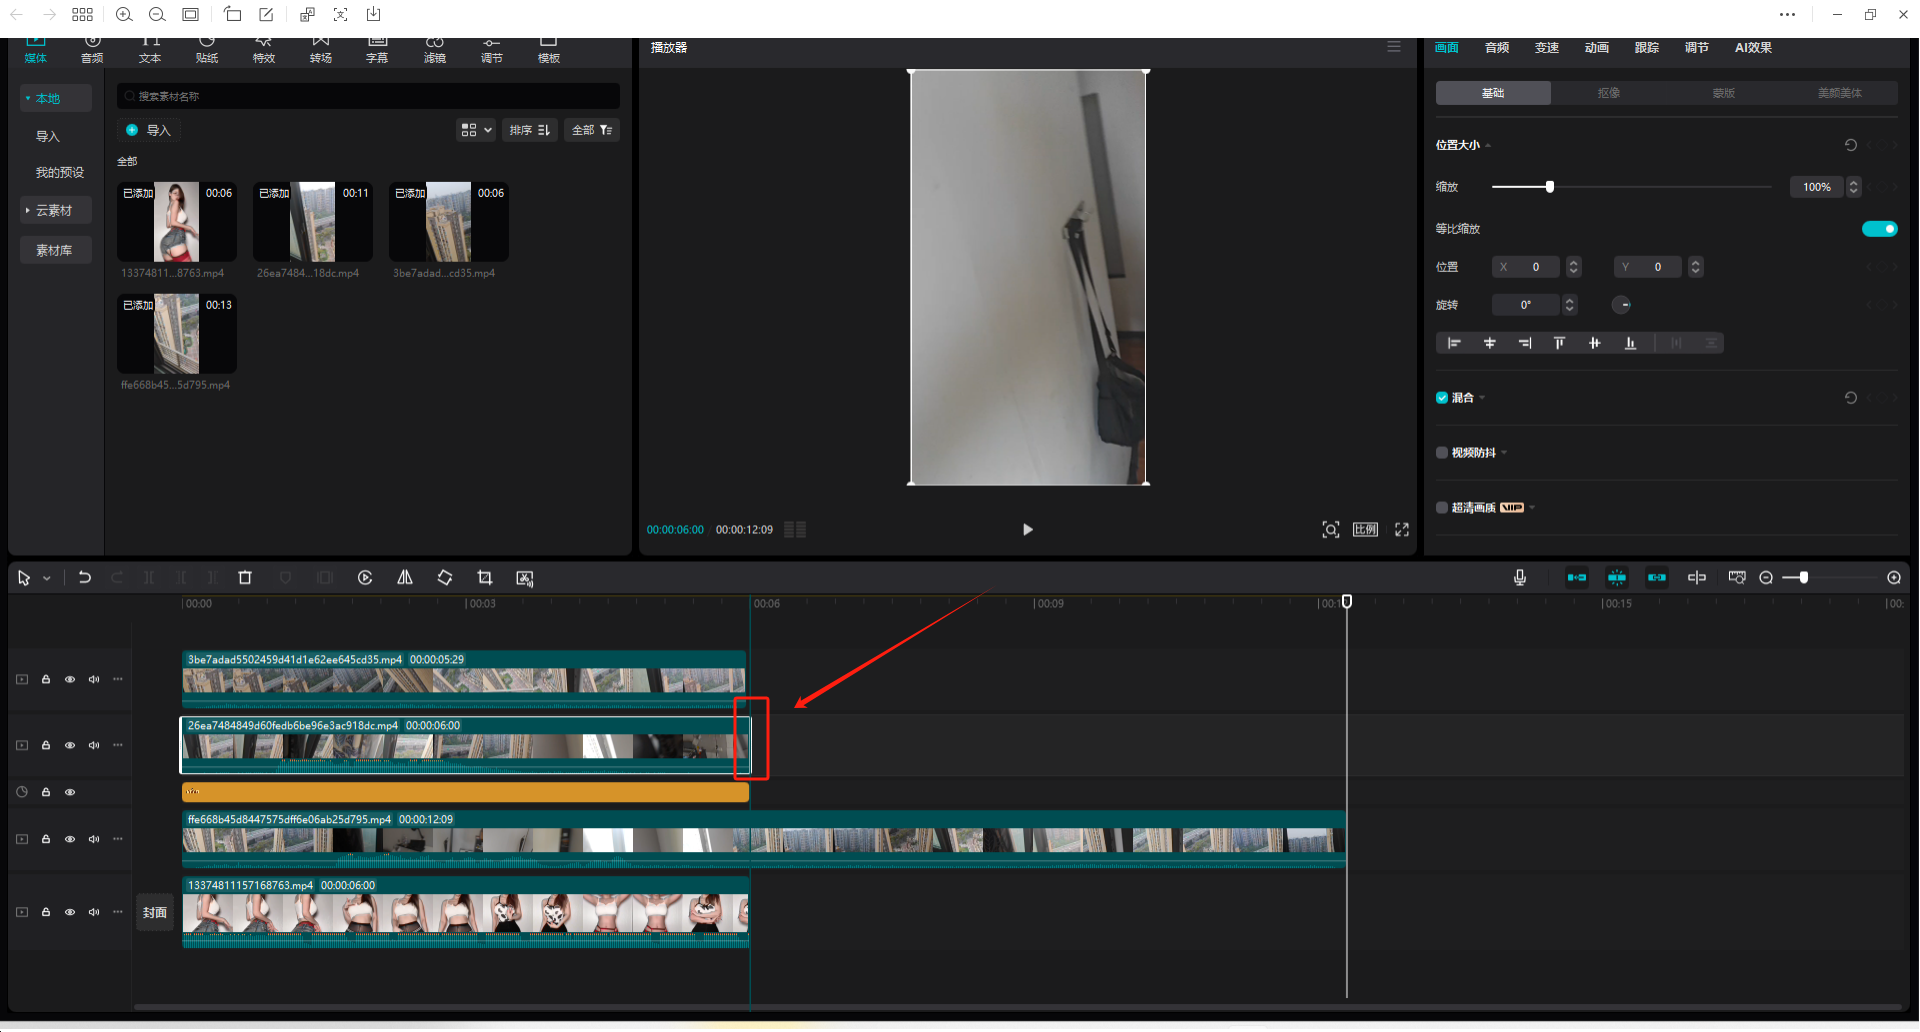This screenshot has width=1920, height=1032.
Task: Toggle the auto snap icon
Action: [1617, 578]
